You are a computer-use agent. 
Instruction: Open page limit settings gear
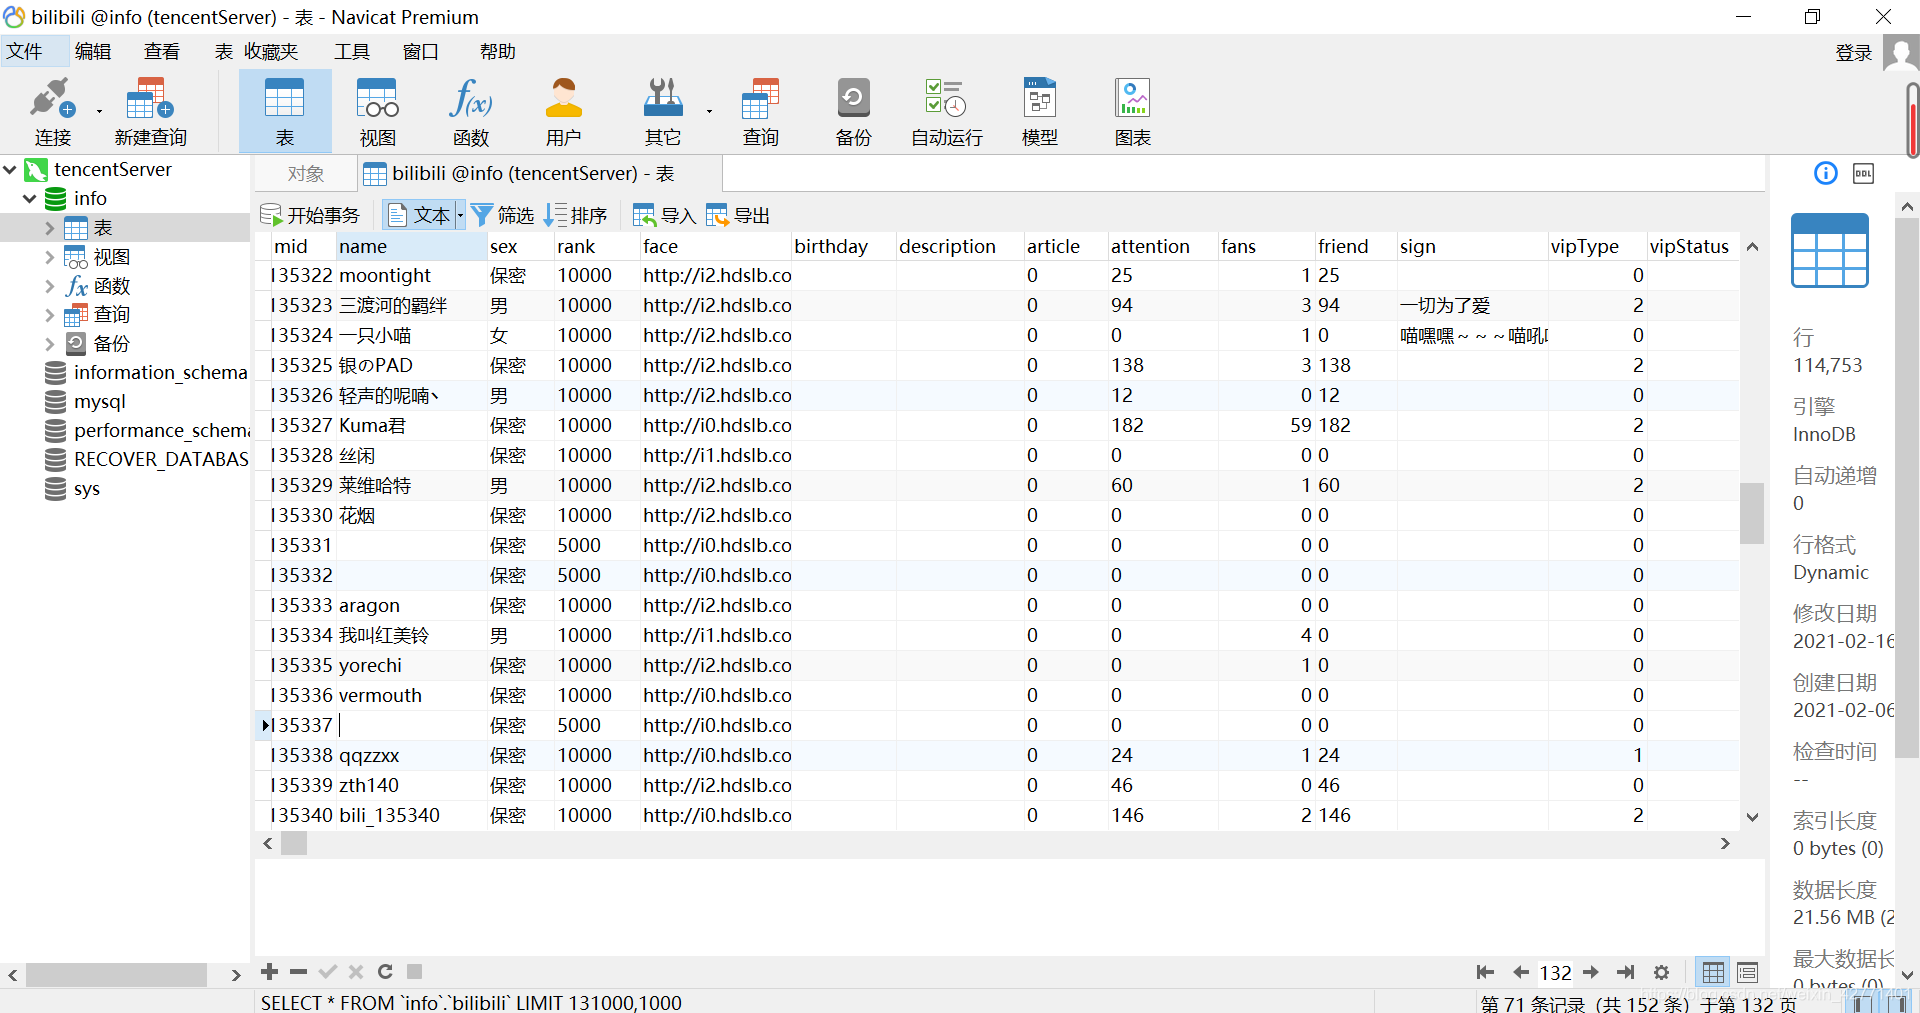(1661, 972)
